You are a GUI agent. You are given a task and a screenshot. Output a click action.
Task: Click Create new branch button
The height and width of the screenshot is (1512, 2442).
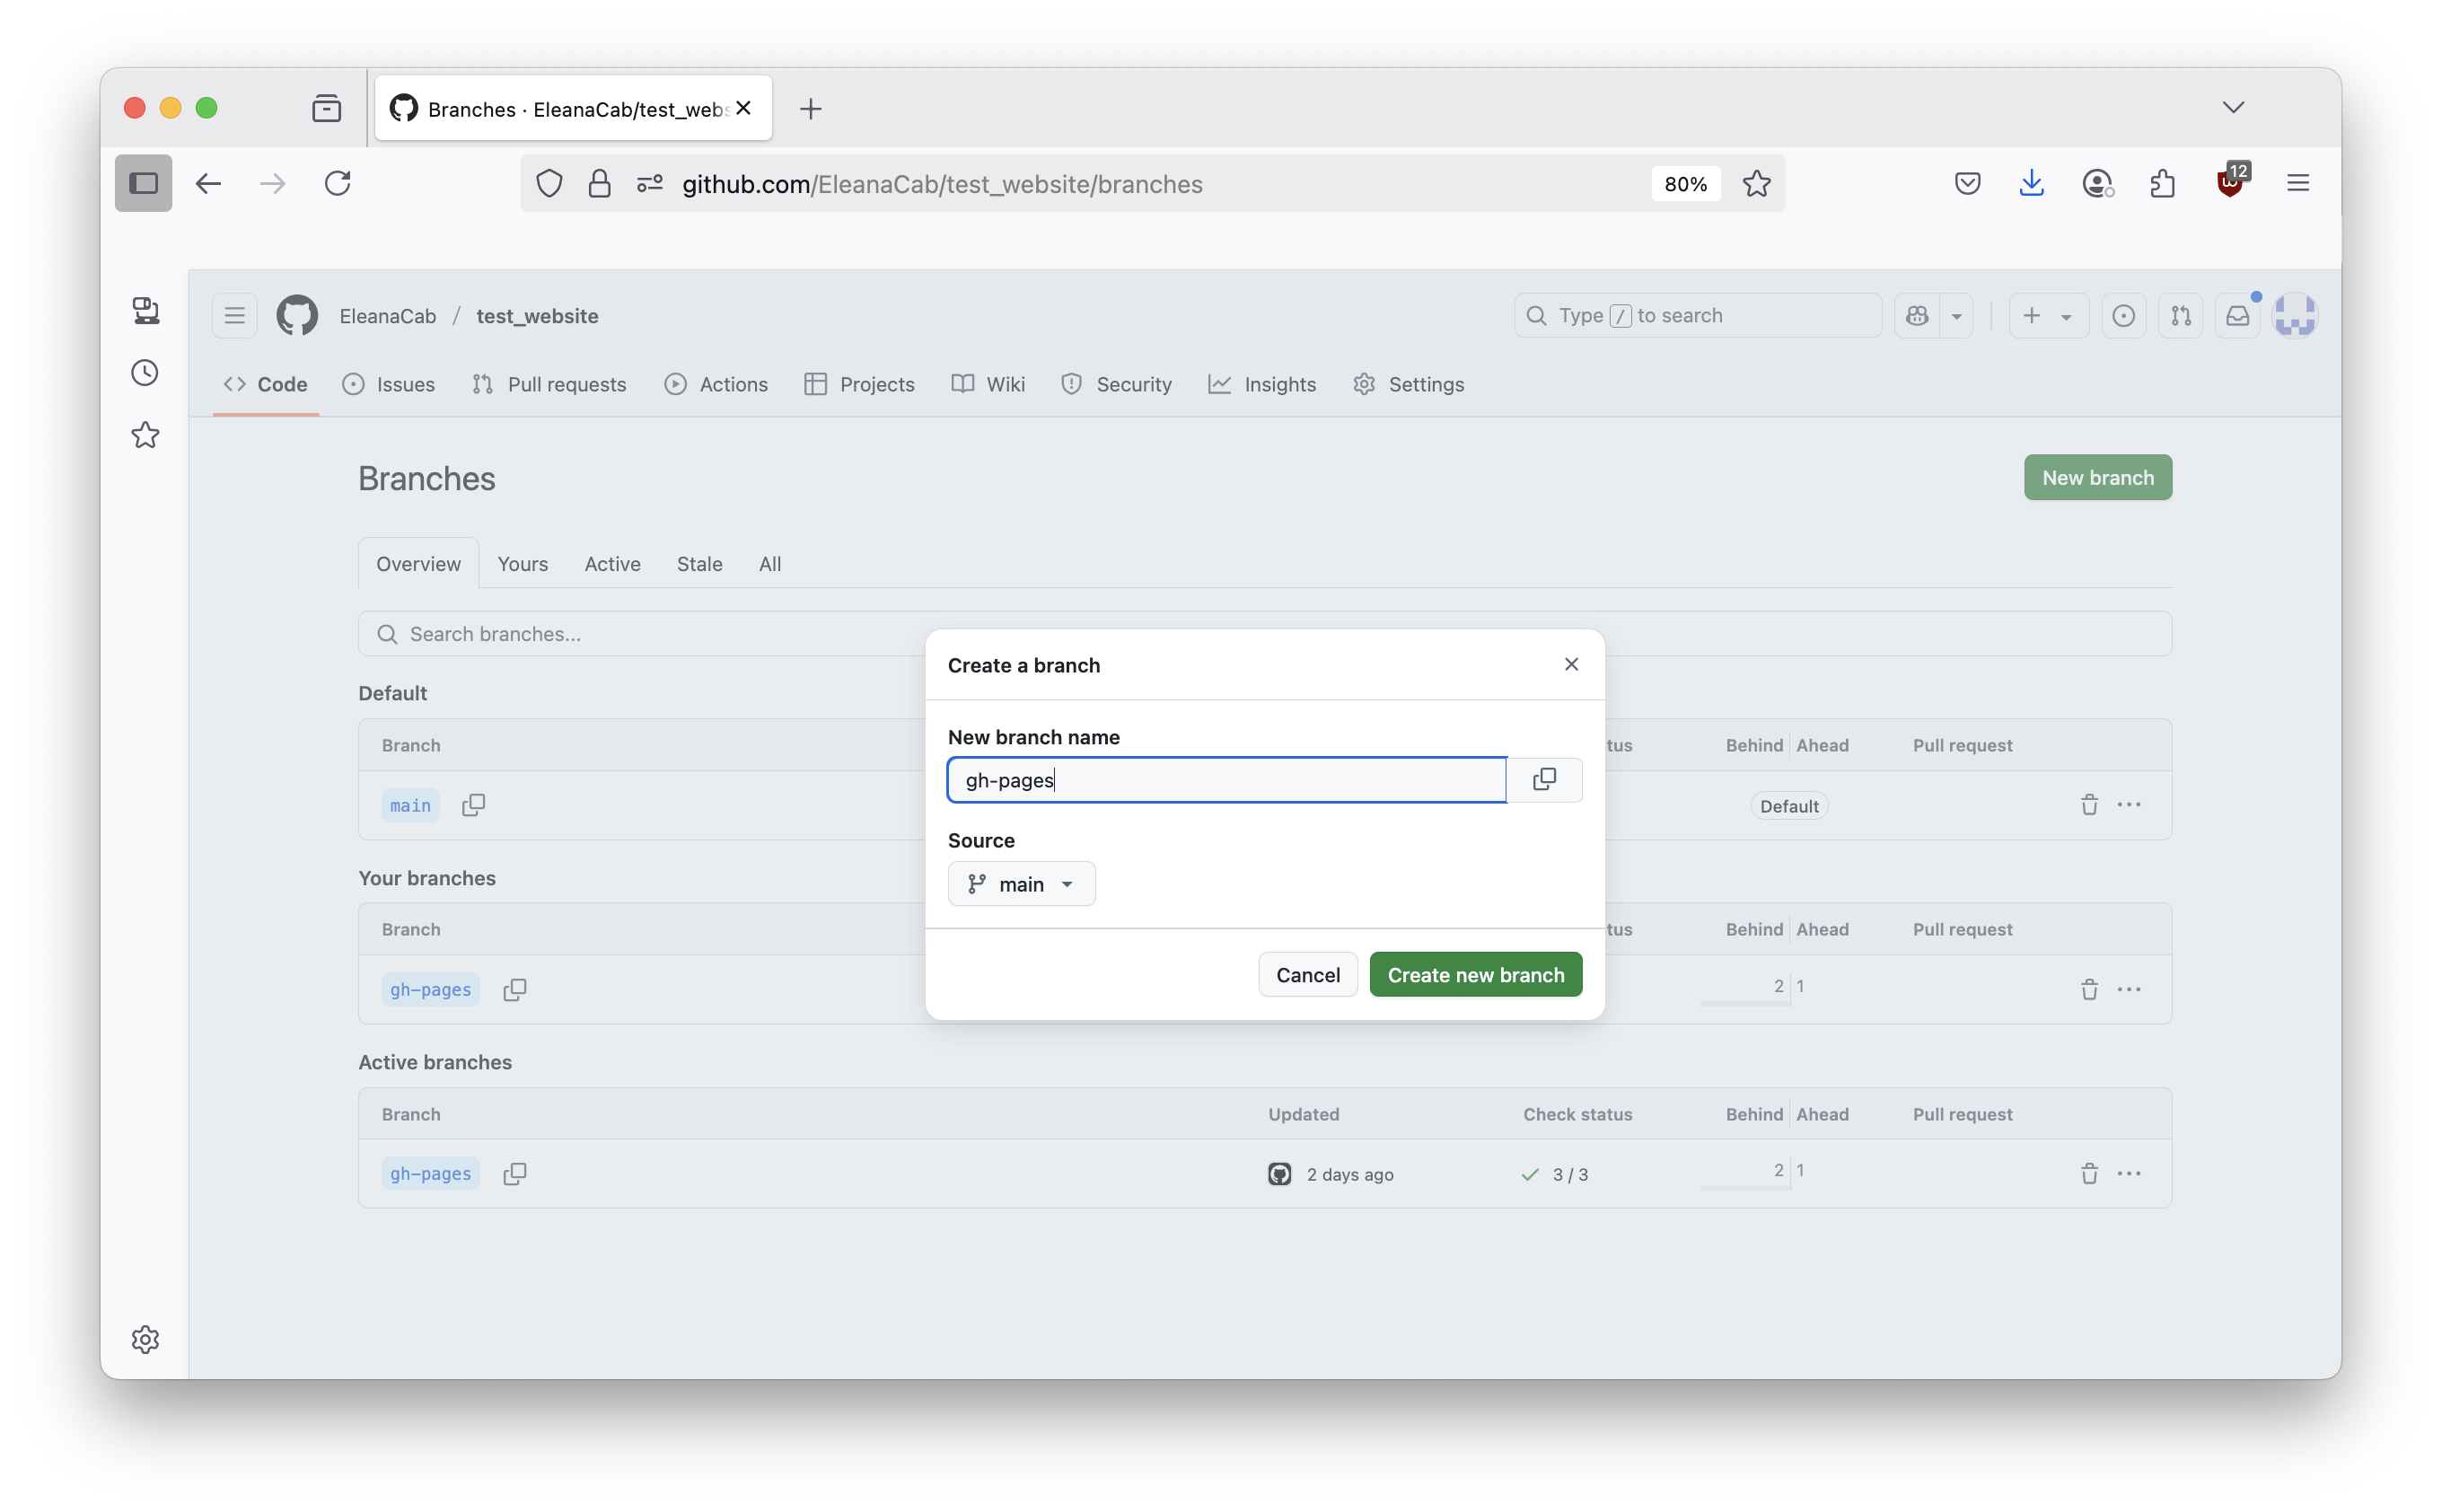point(1475,974)
